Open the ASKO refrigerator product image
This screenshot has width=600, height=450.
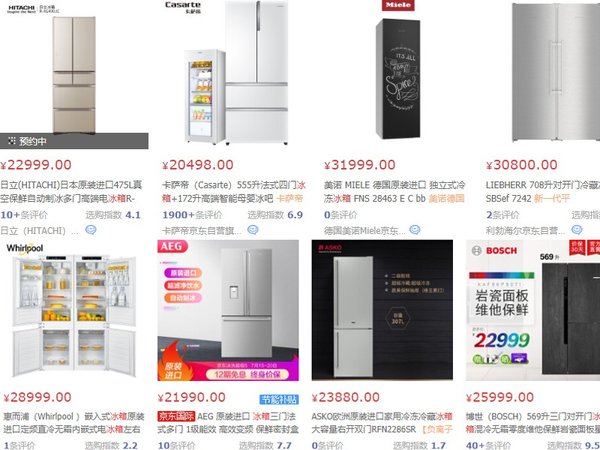pyautogui.click(x=382, y=310)
